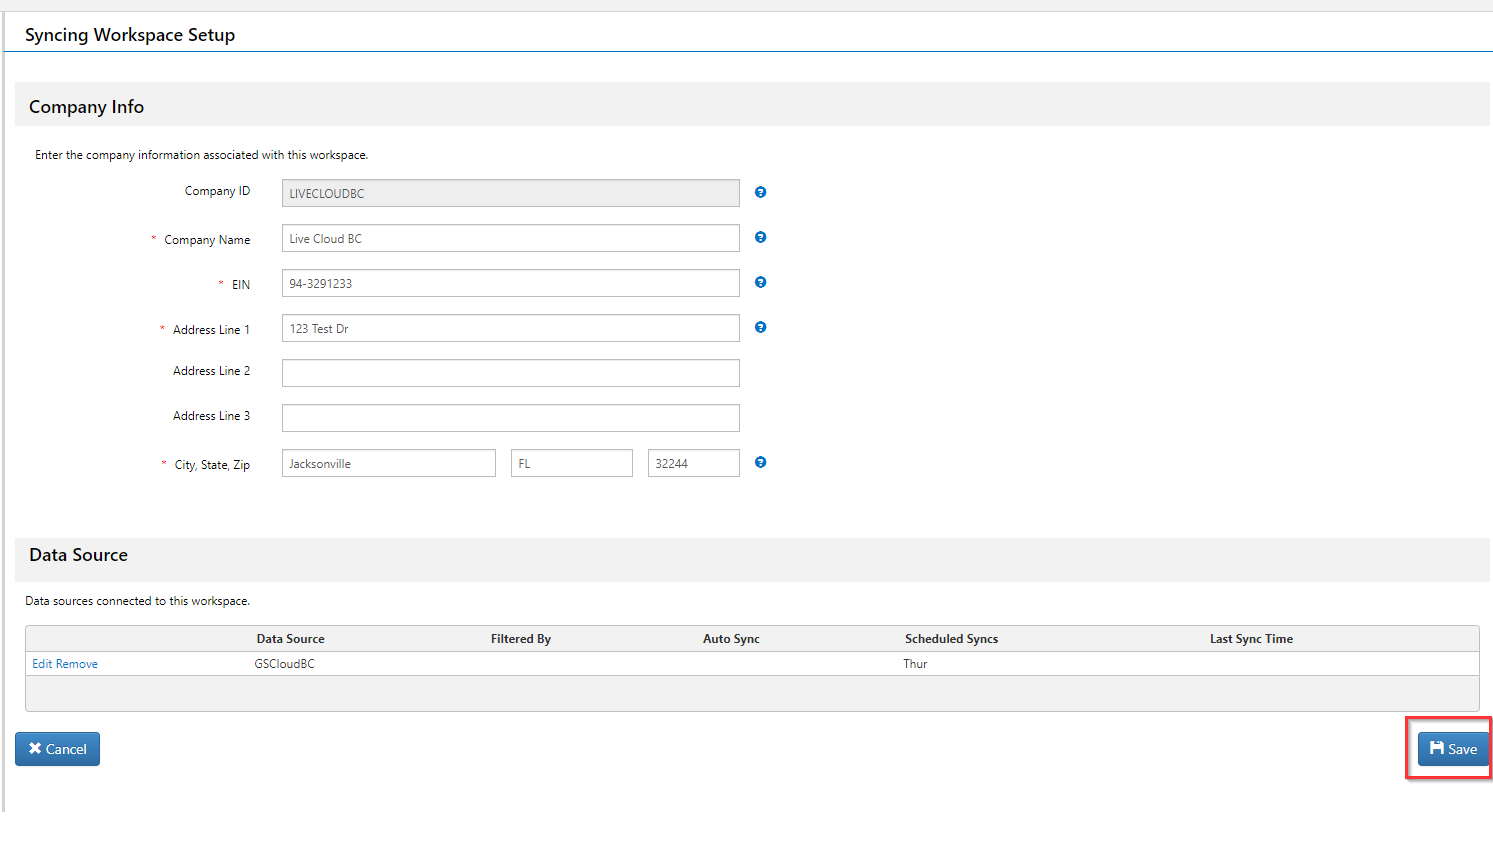Click the Auto Sync column header

coord(731,639)
